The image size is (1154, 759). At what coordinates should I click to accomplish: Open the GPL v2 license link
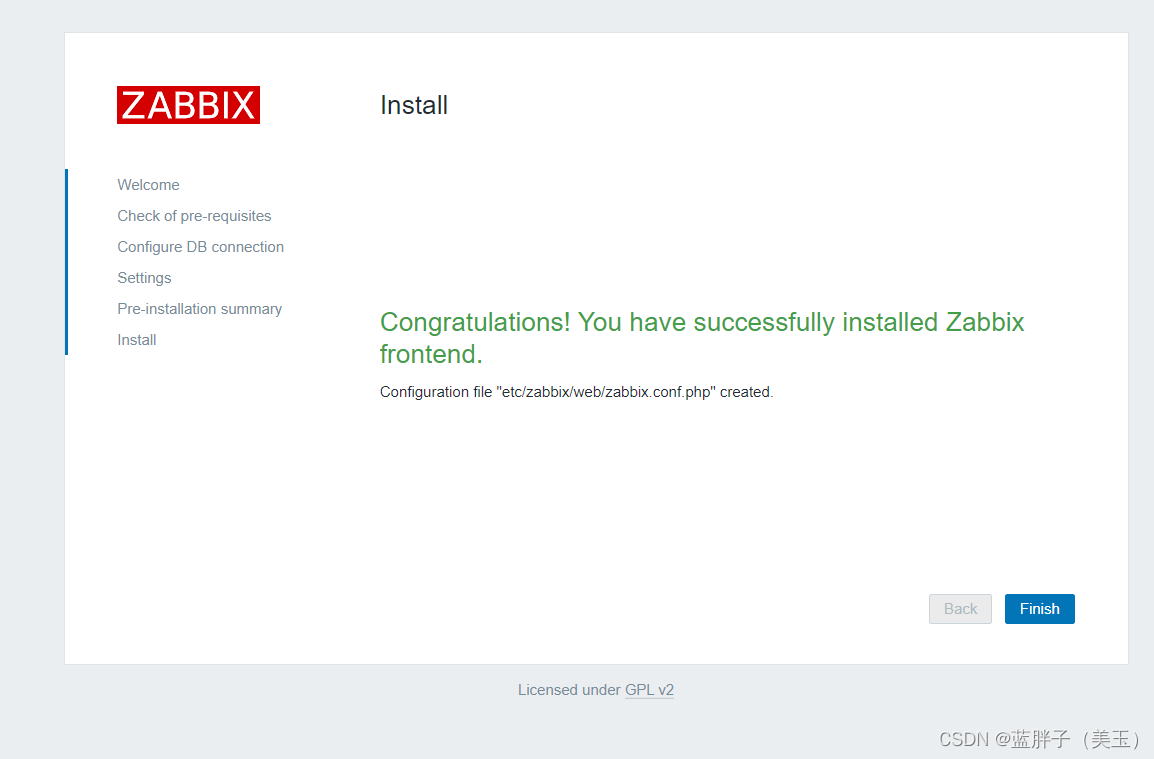[649, 690]
